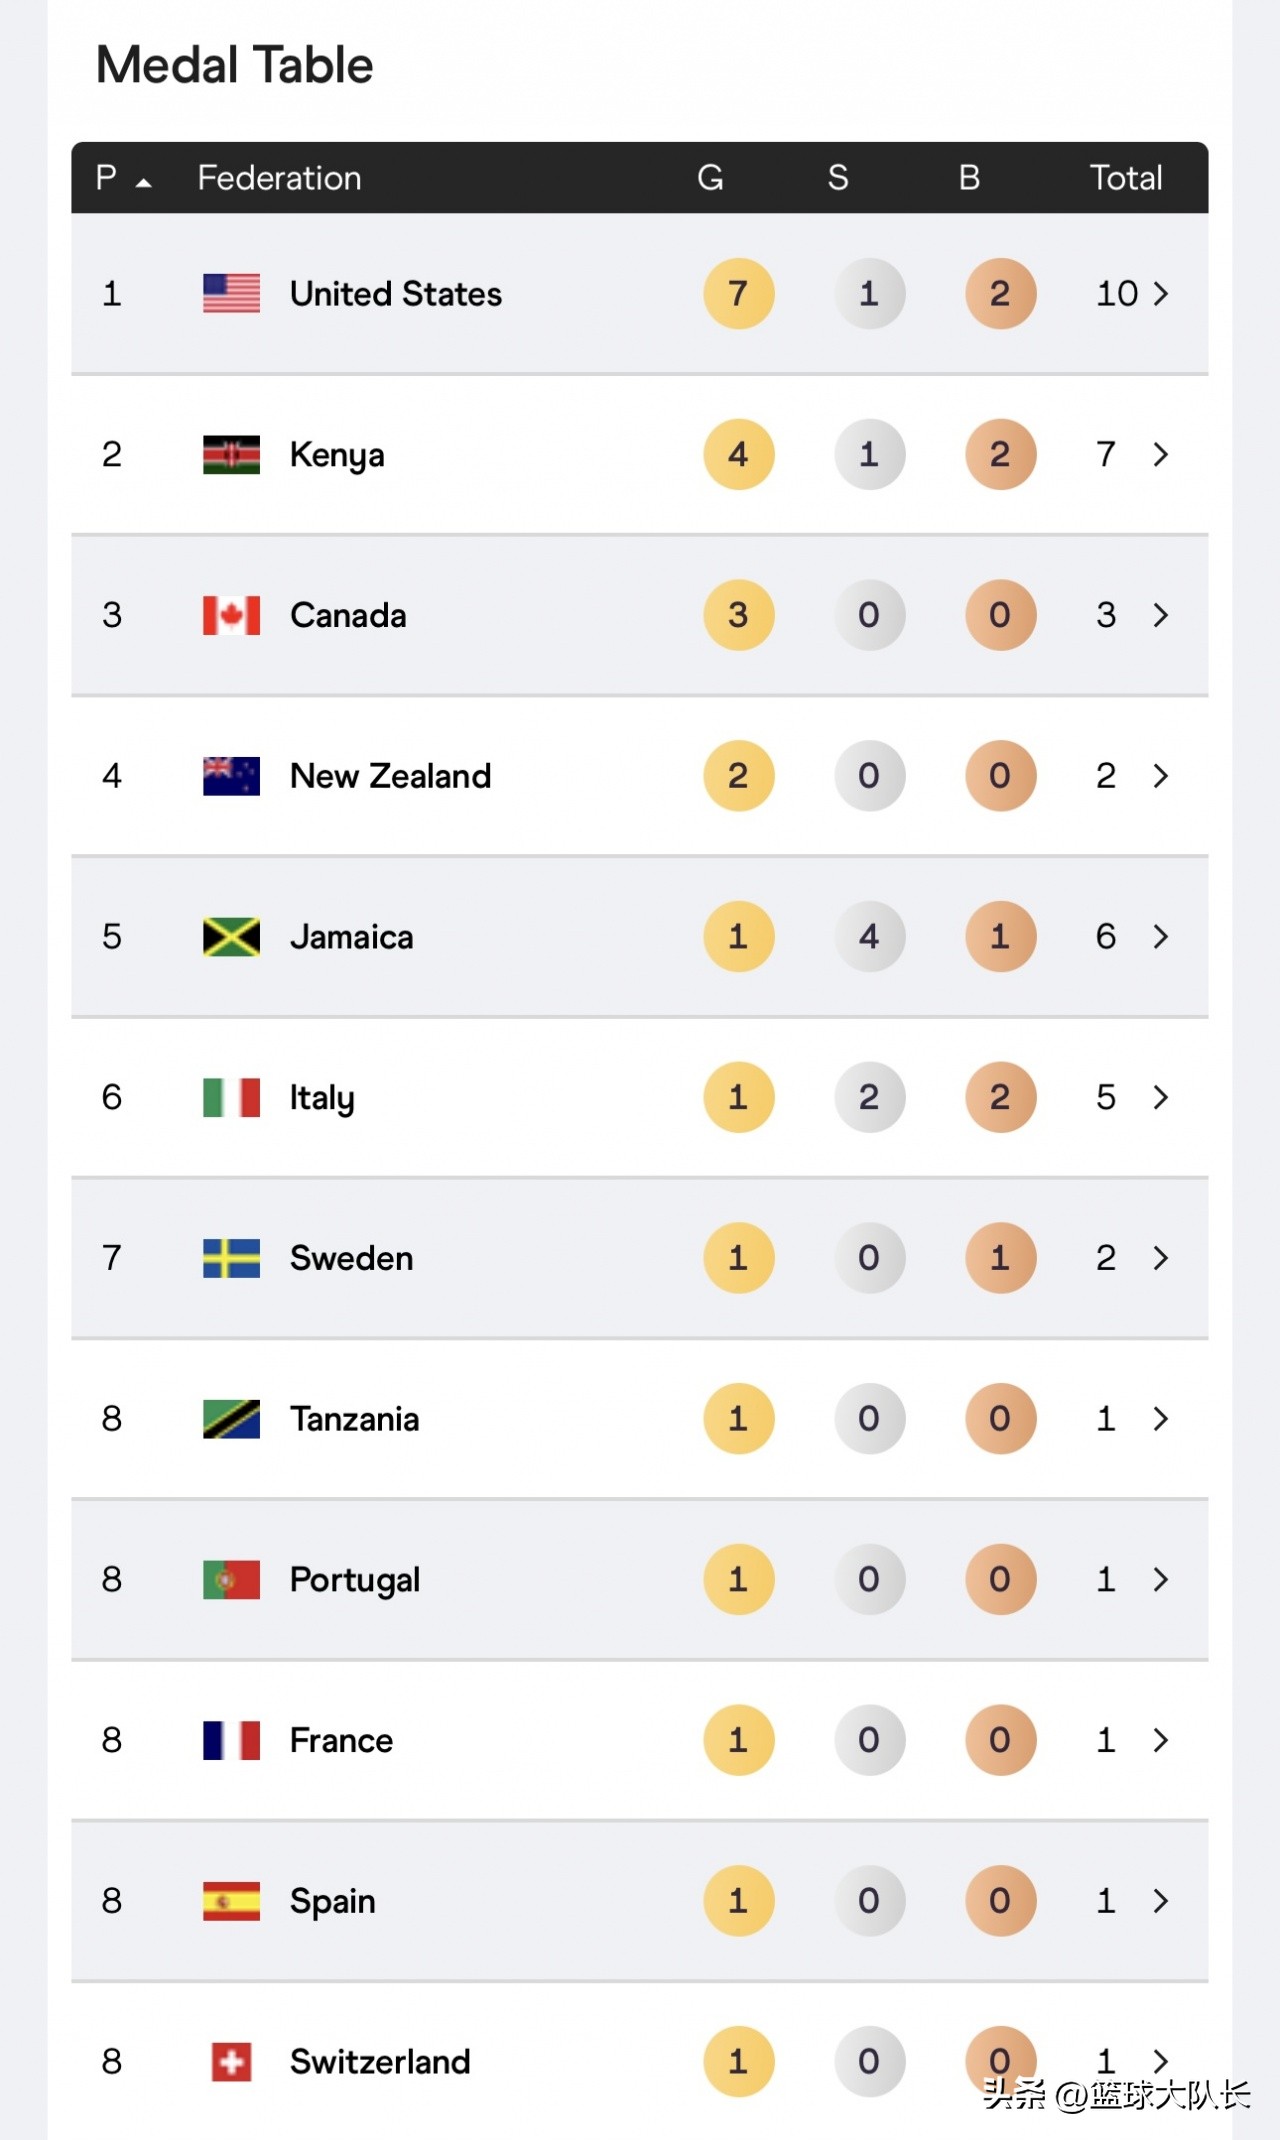Click the Canada flag icon

coord(231,615)
